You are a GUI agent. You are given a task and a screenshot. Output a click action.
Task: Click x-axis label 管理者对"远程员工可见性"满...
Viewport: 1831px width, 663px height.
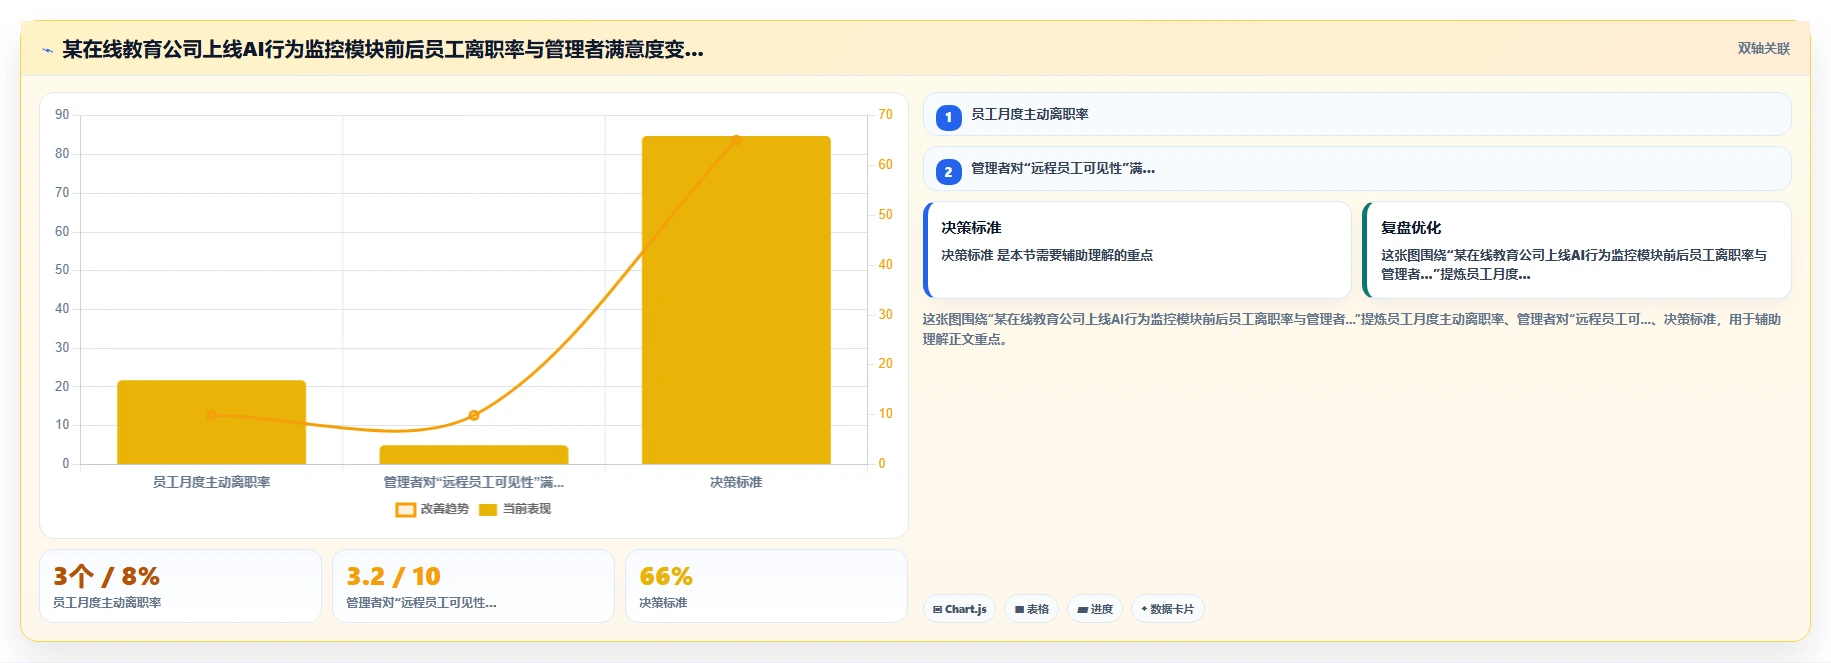click(x=474, y=482)
